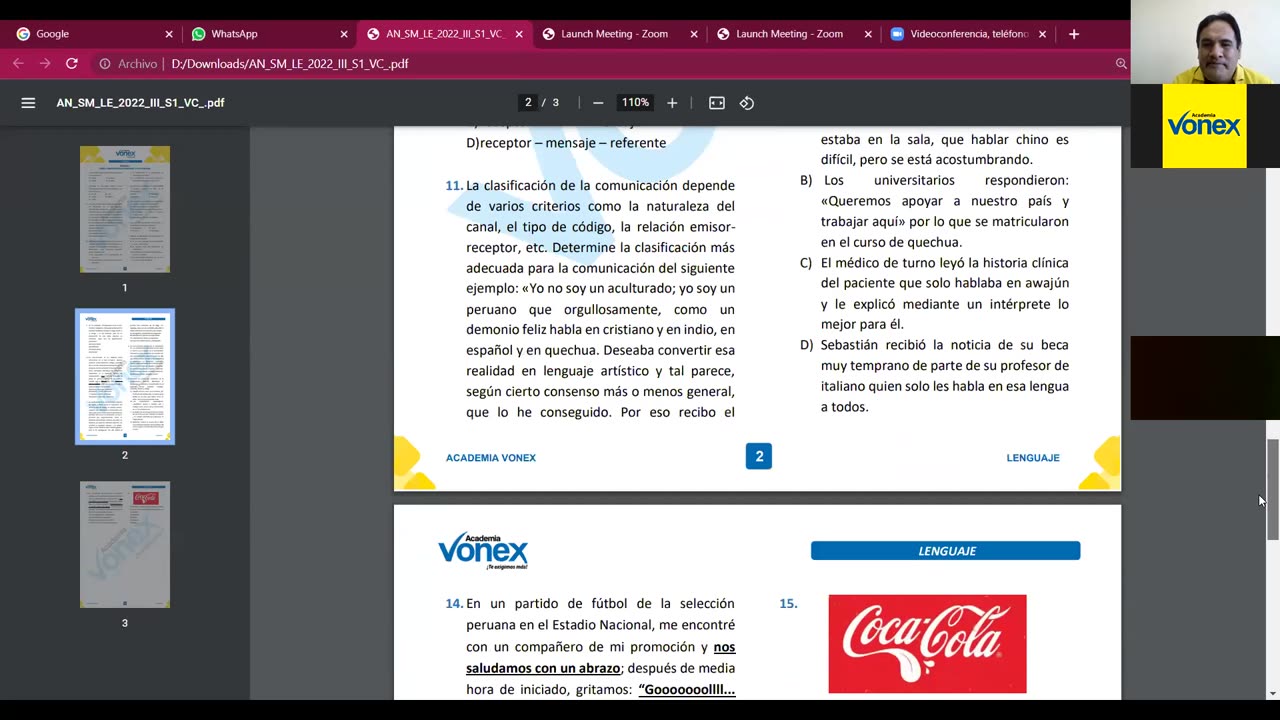This screenshot has height=720, width=1280.
Task: Click the file info icon next to Archivo
Action: 104,63
